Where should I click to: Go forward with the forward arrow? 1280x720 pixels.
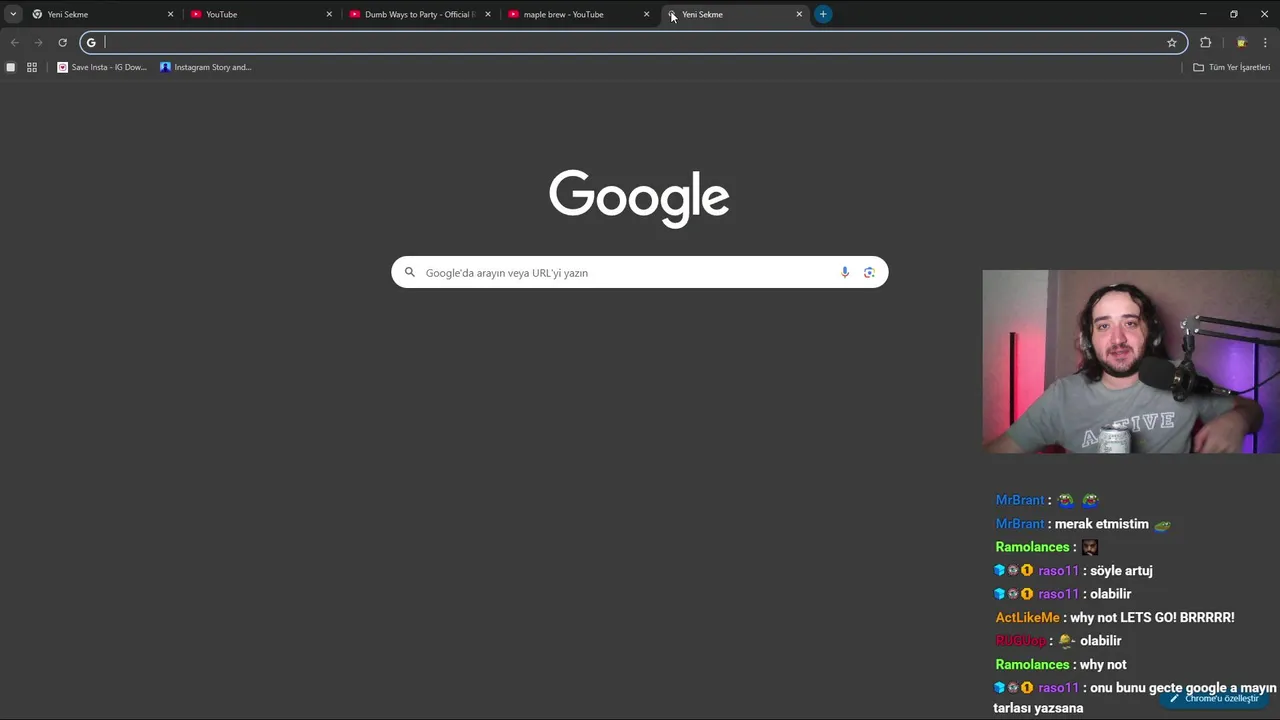(x=39, y=42)
